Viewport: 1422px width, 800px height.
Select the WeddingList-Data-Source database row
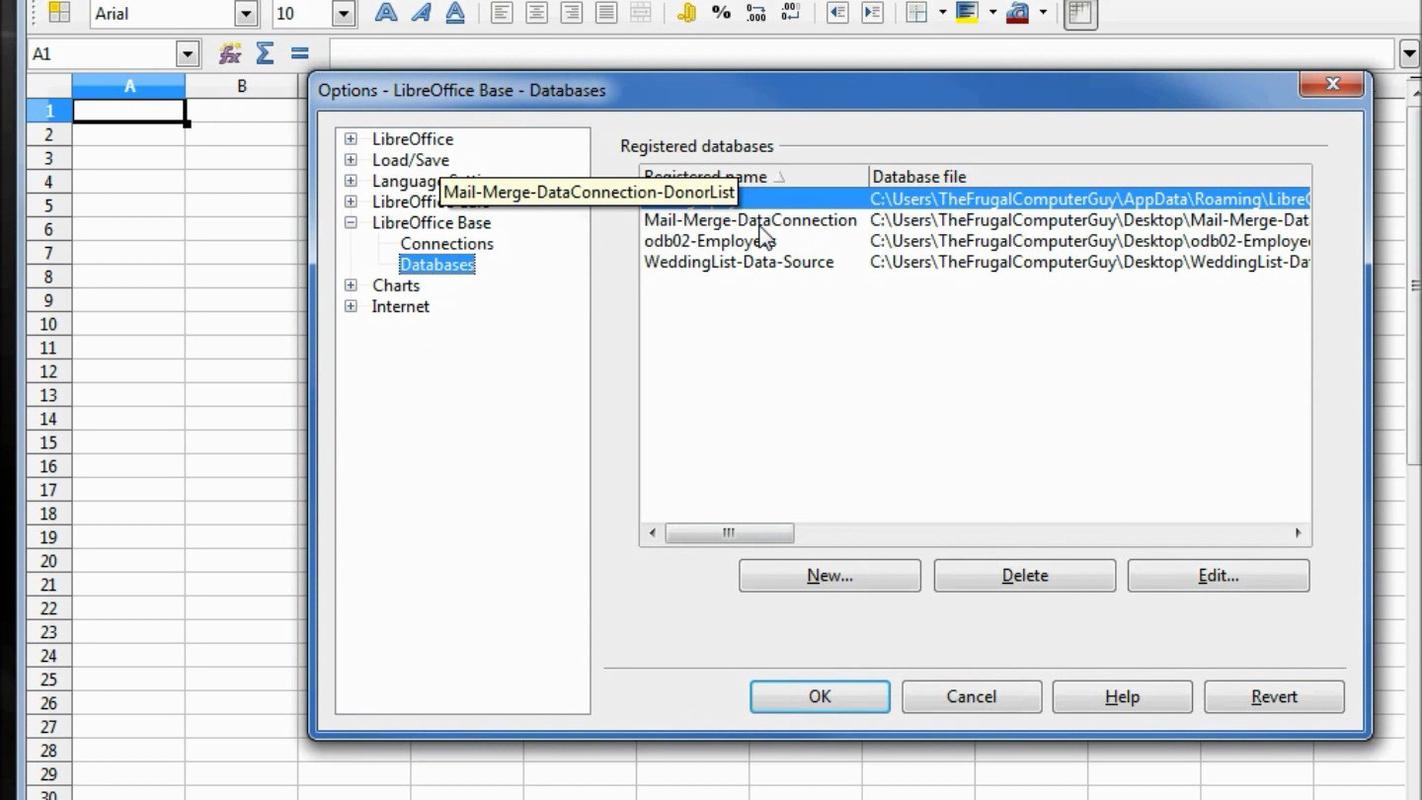(x=975, y=262)
